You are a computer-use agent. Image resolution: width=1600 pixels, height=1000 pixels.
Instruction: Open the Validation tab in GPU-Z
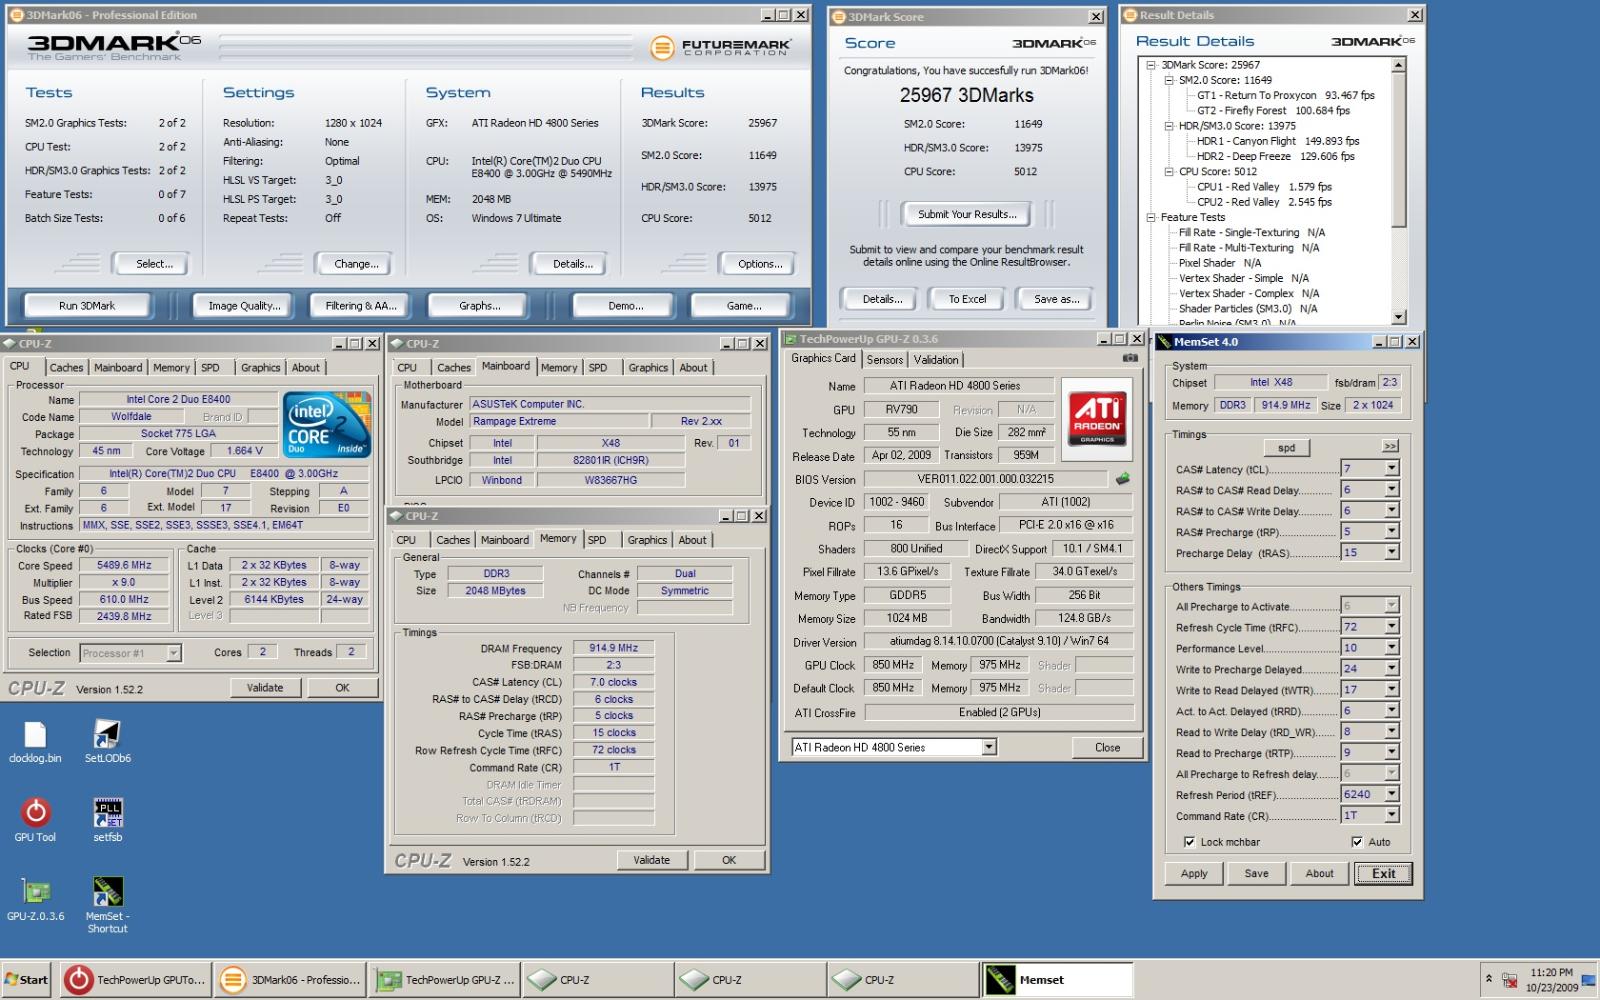(x=936, y=359)
